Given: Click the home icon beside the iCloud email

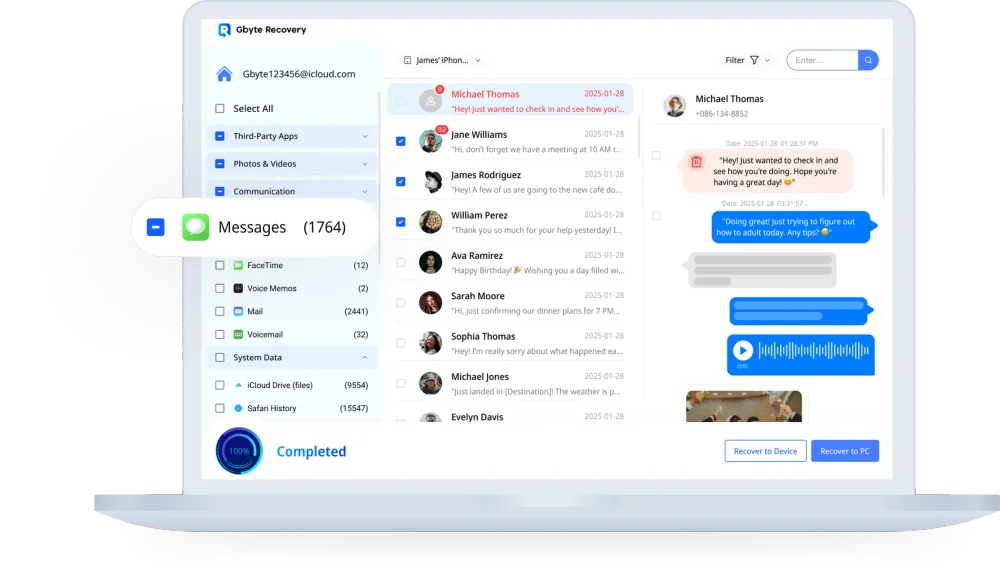Looking at the screenshot, I should pos(224,74).
